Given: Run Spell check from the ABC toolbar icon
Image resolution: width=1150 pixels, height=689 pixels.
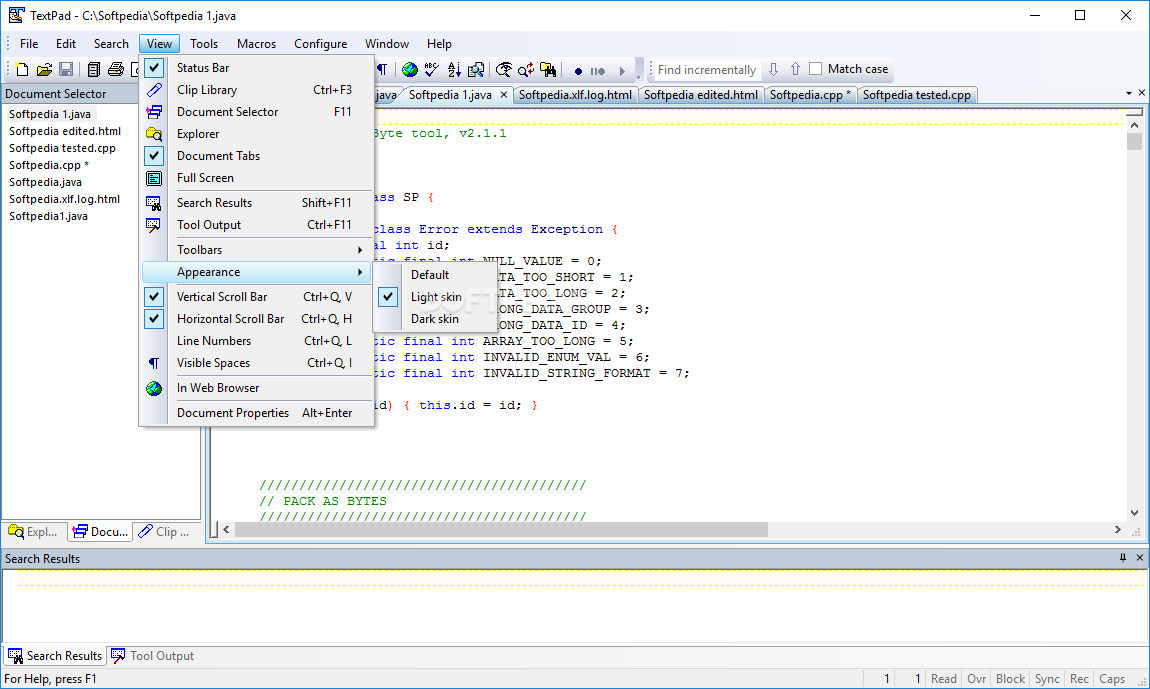Looking at the screenshot, I should click(x=431, y=70).
